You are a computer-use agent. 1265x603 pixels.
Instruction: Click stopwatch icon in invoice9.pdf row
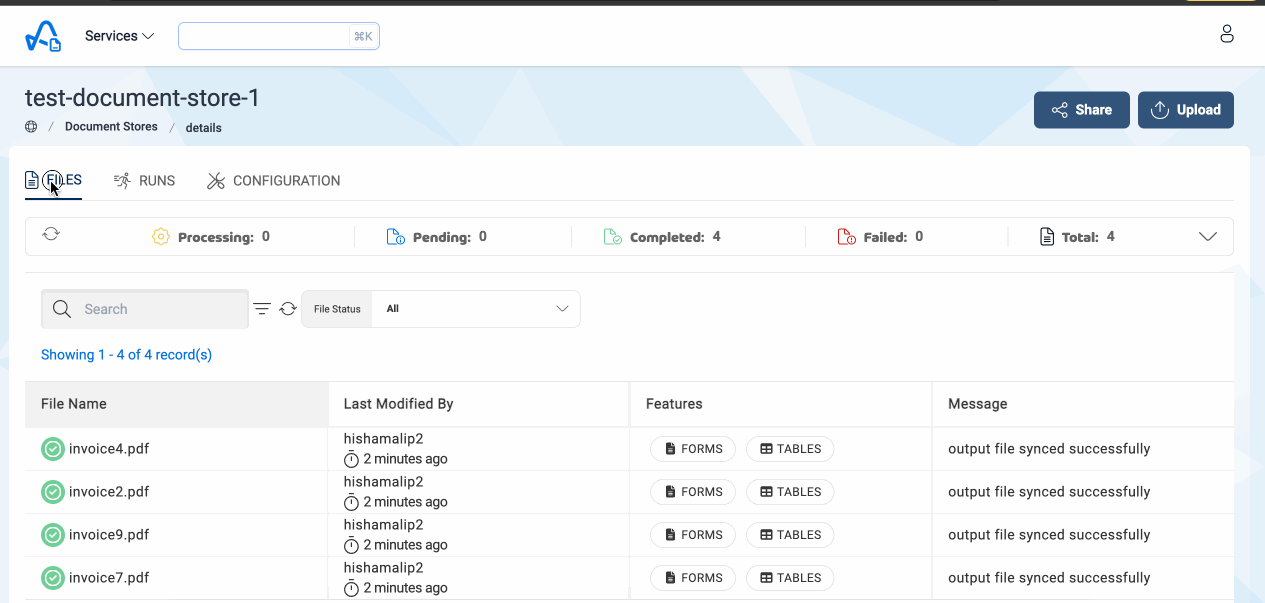coord(351,545)
